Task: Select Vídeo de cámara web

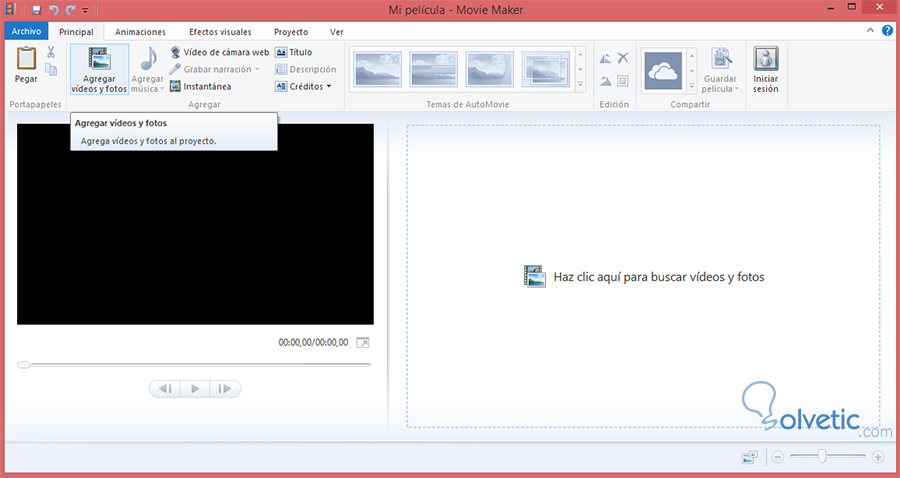Action: point(220,52)
